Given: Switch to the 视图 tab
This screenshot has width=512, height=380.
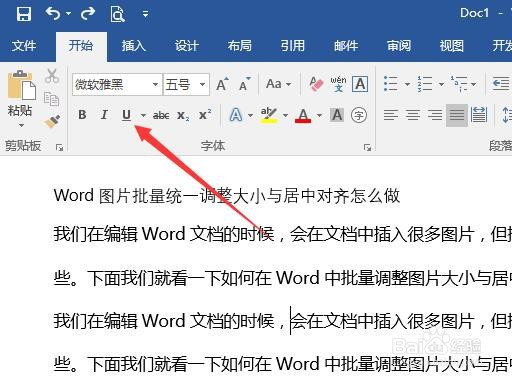Looking at the screenshot, I should coord(452,46).
